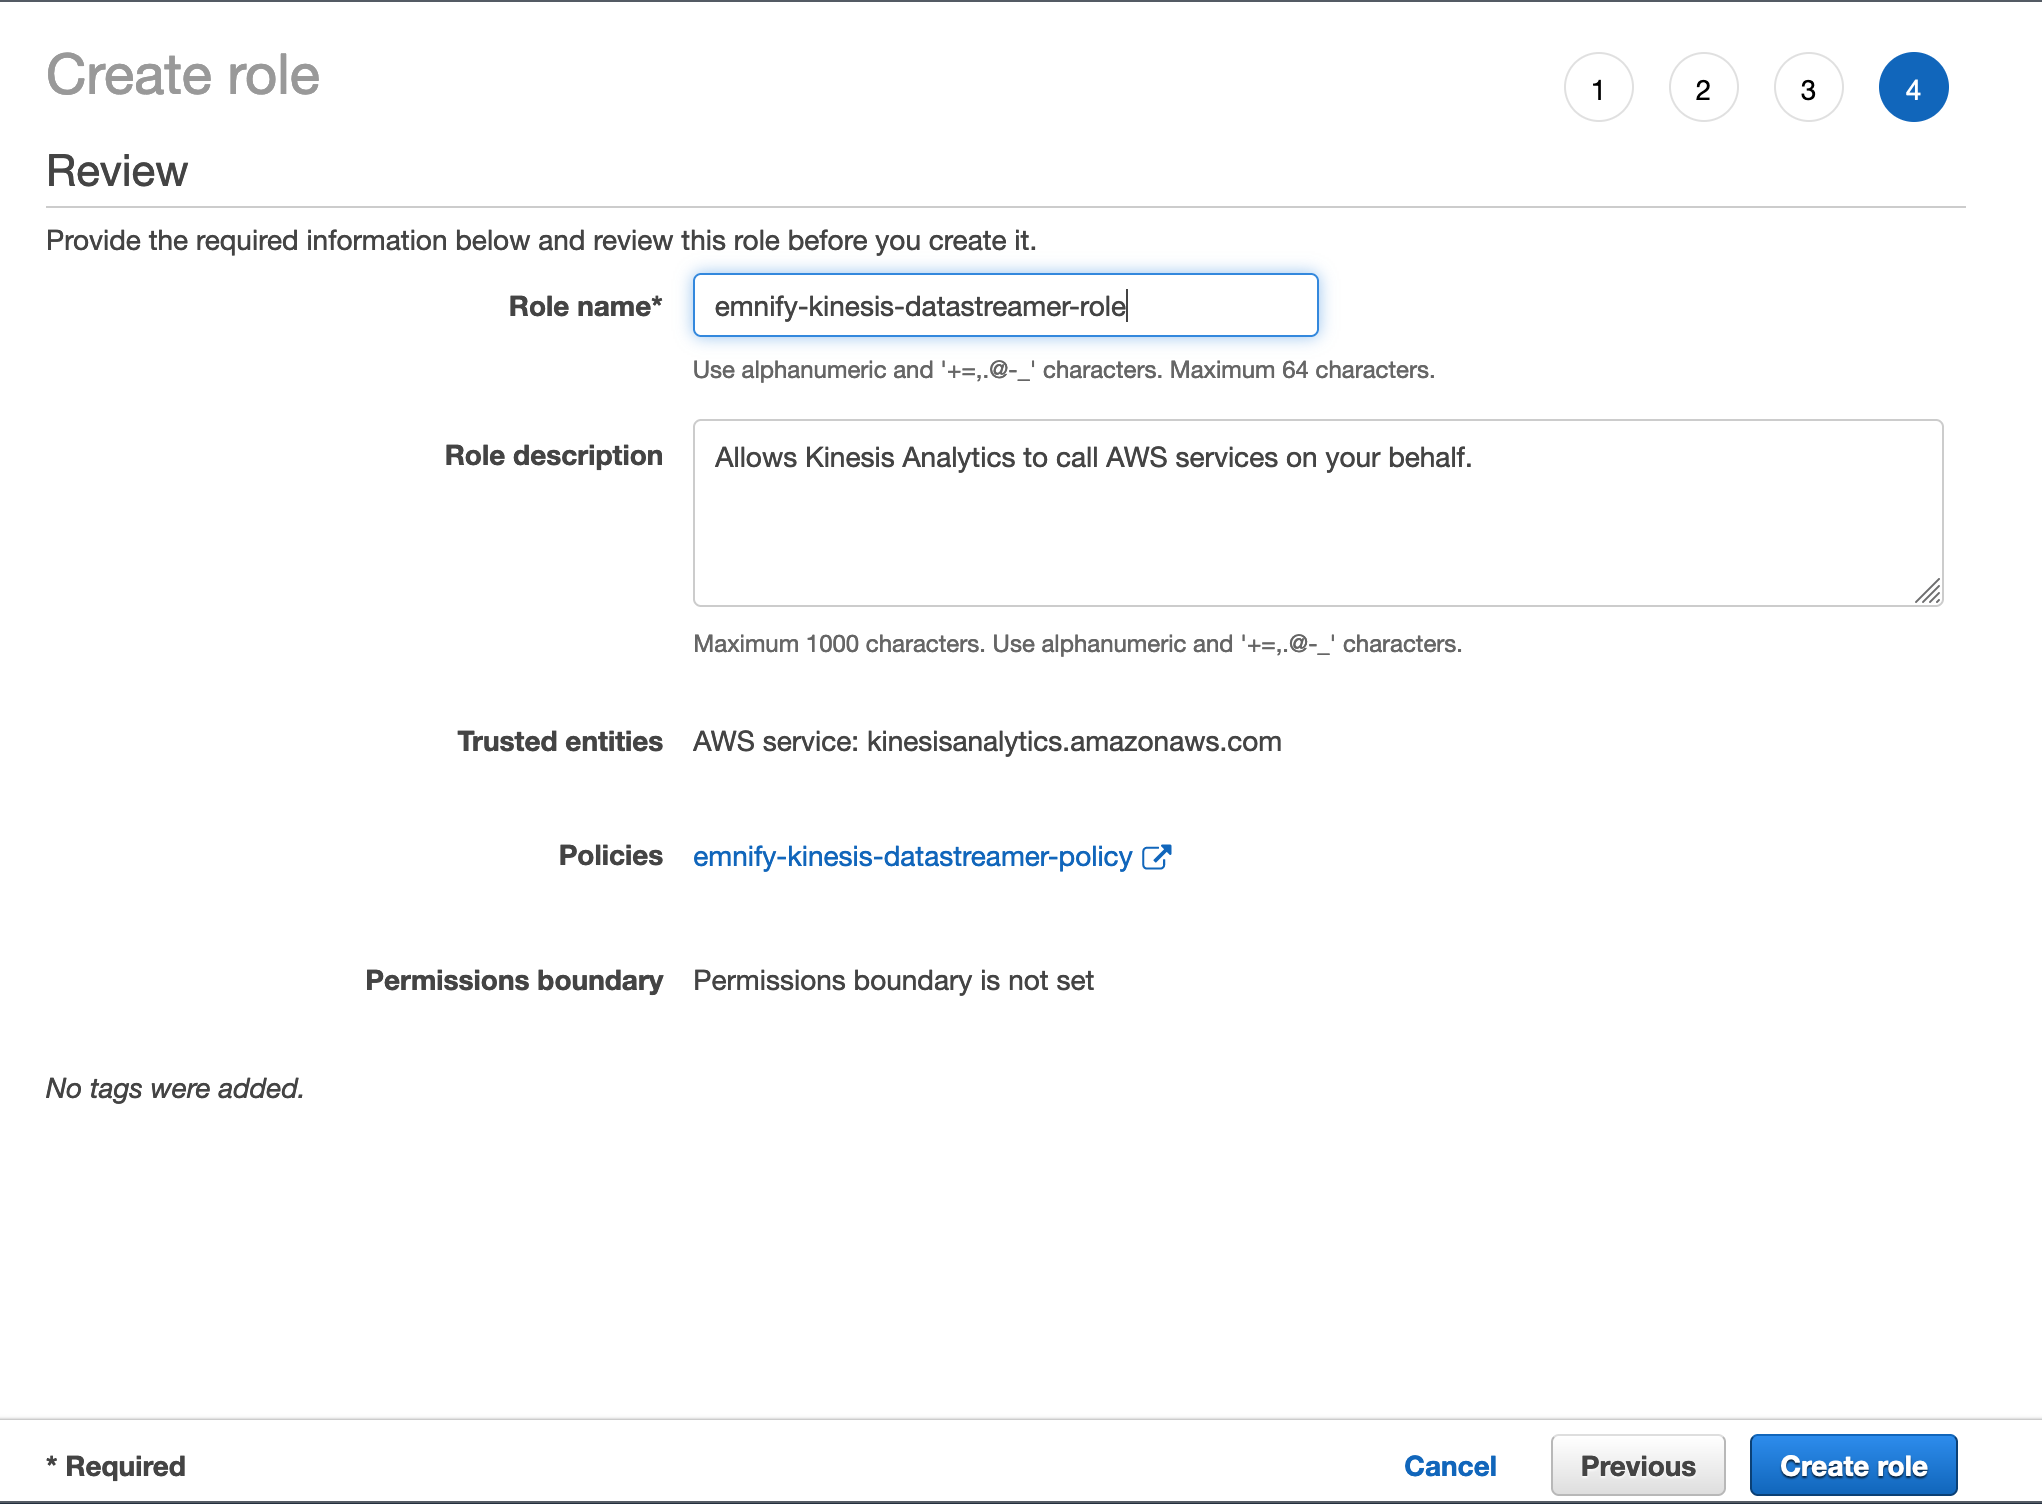Go to wizard step 2
This screenshot has width=2042, height=1504.
tap(1703, 88)
